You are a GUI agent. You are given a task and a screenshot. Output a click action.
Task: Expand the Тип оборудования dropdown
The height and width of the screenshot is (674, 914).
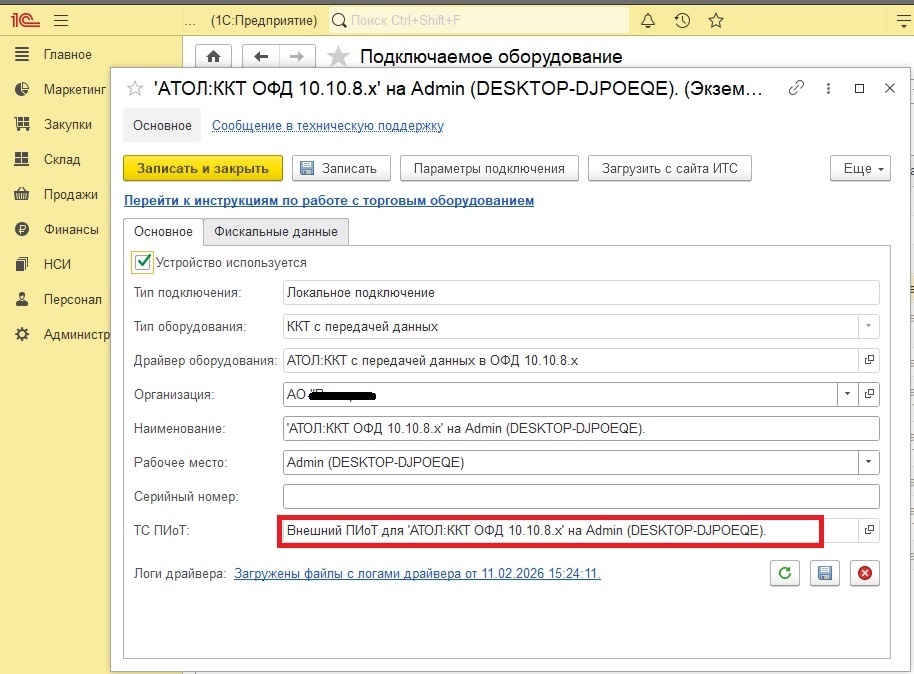869,327
